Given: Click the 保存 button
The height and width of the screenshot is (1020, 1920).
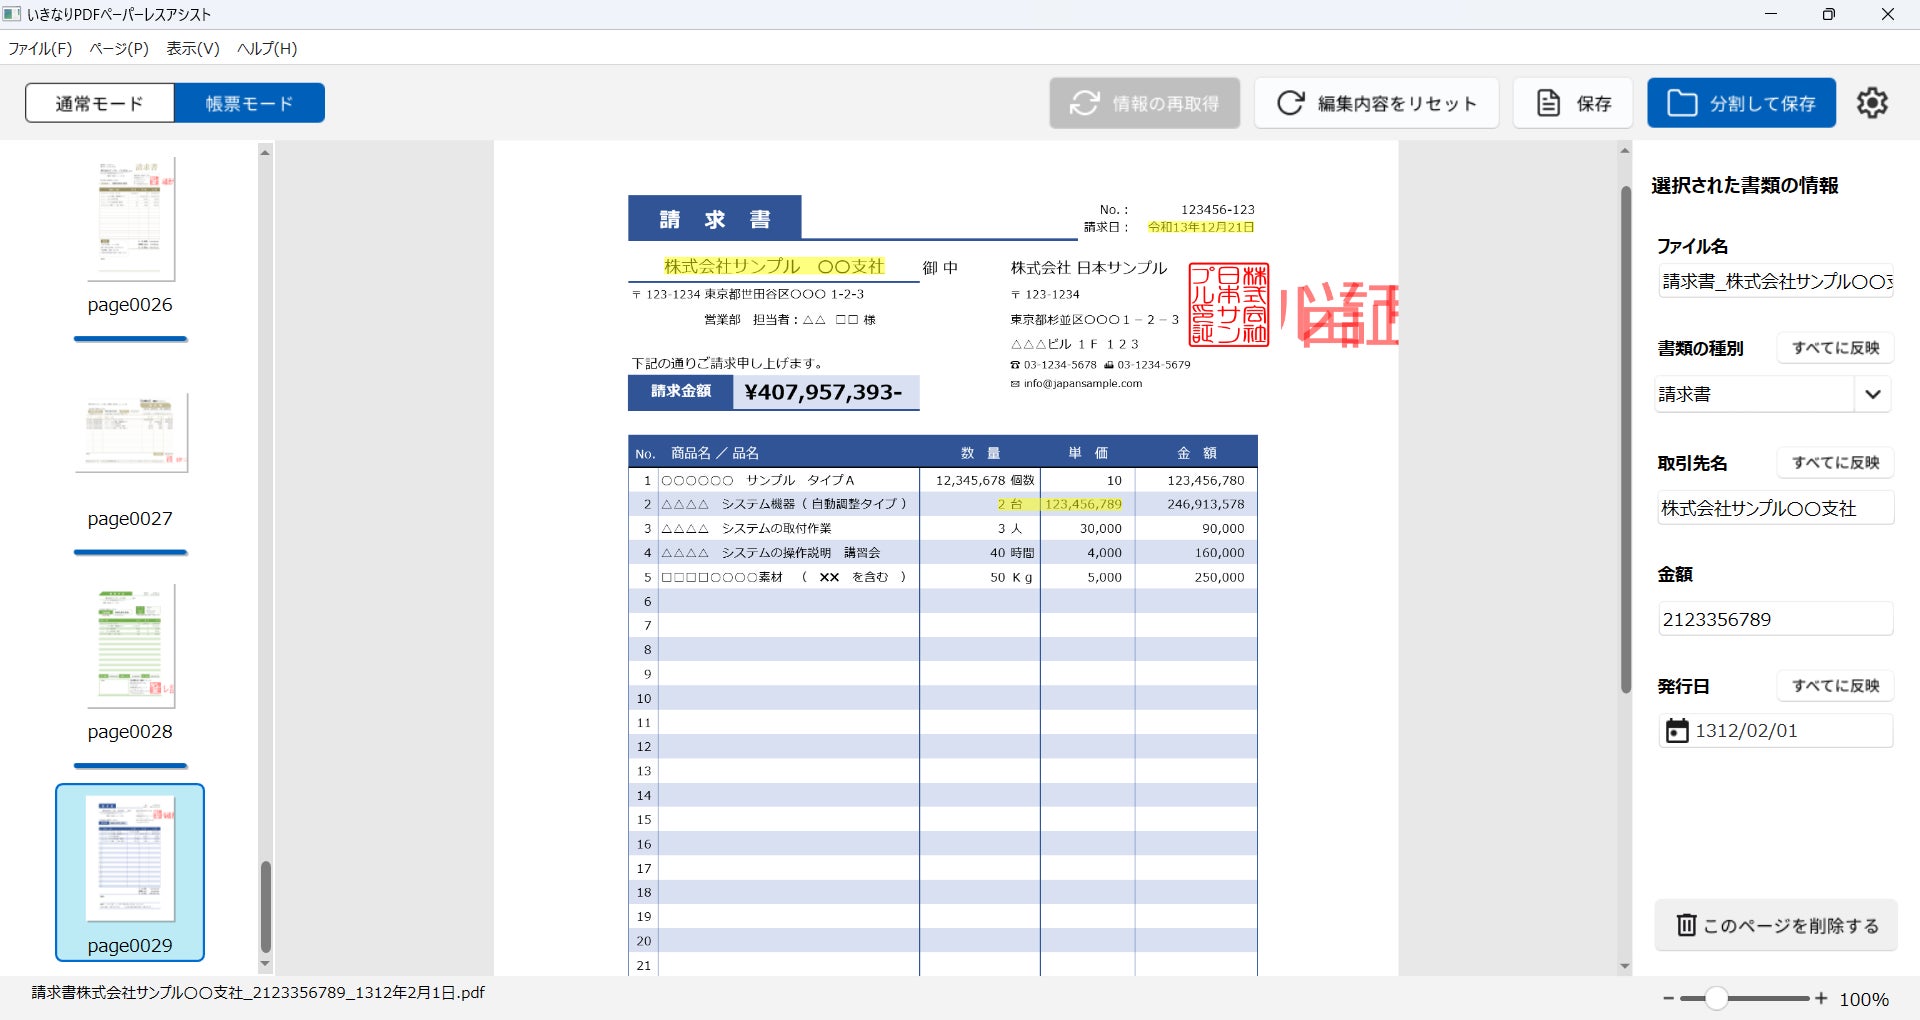Looking at the screenshot, I should (x=1572, y=103).
